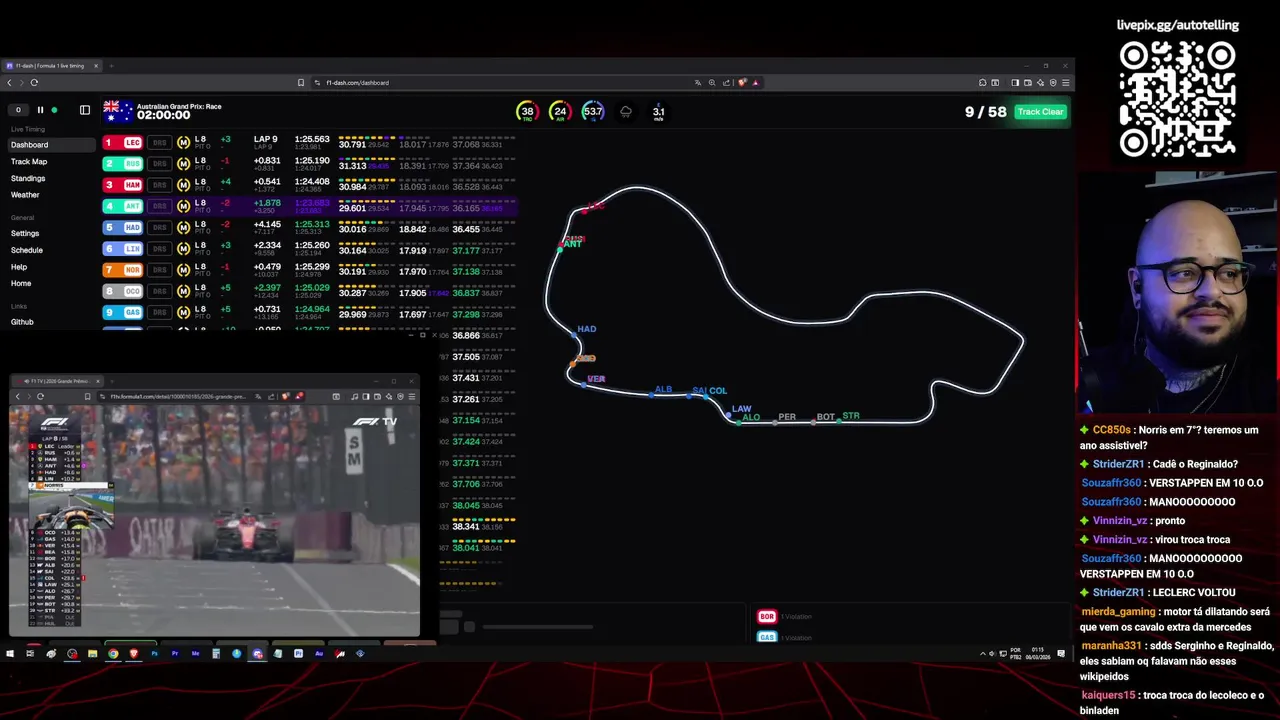Image resolution: width=1280 pixels, height=720 pixels.
Task: Go back in the f1-dash browser
Action: [9, 83]
